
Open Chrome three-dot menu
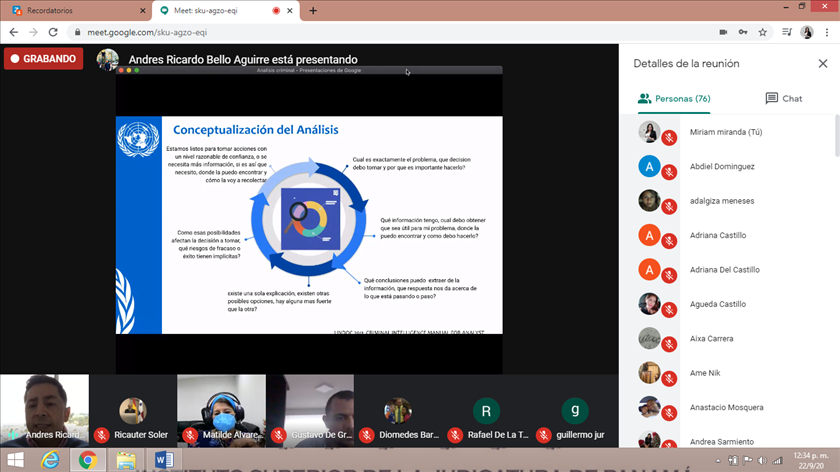[x=827, y=32]
